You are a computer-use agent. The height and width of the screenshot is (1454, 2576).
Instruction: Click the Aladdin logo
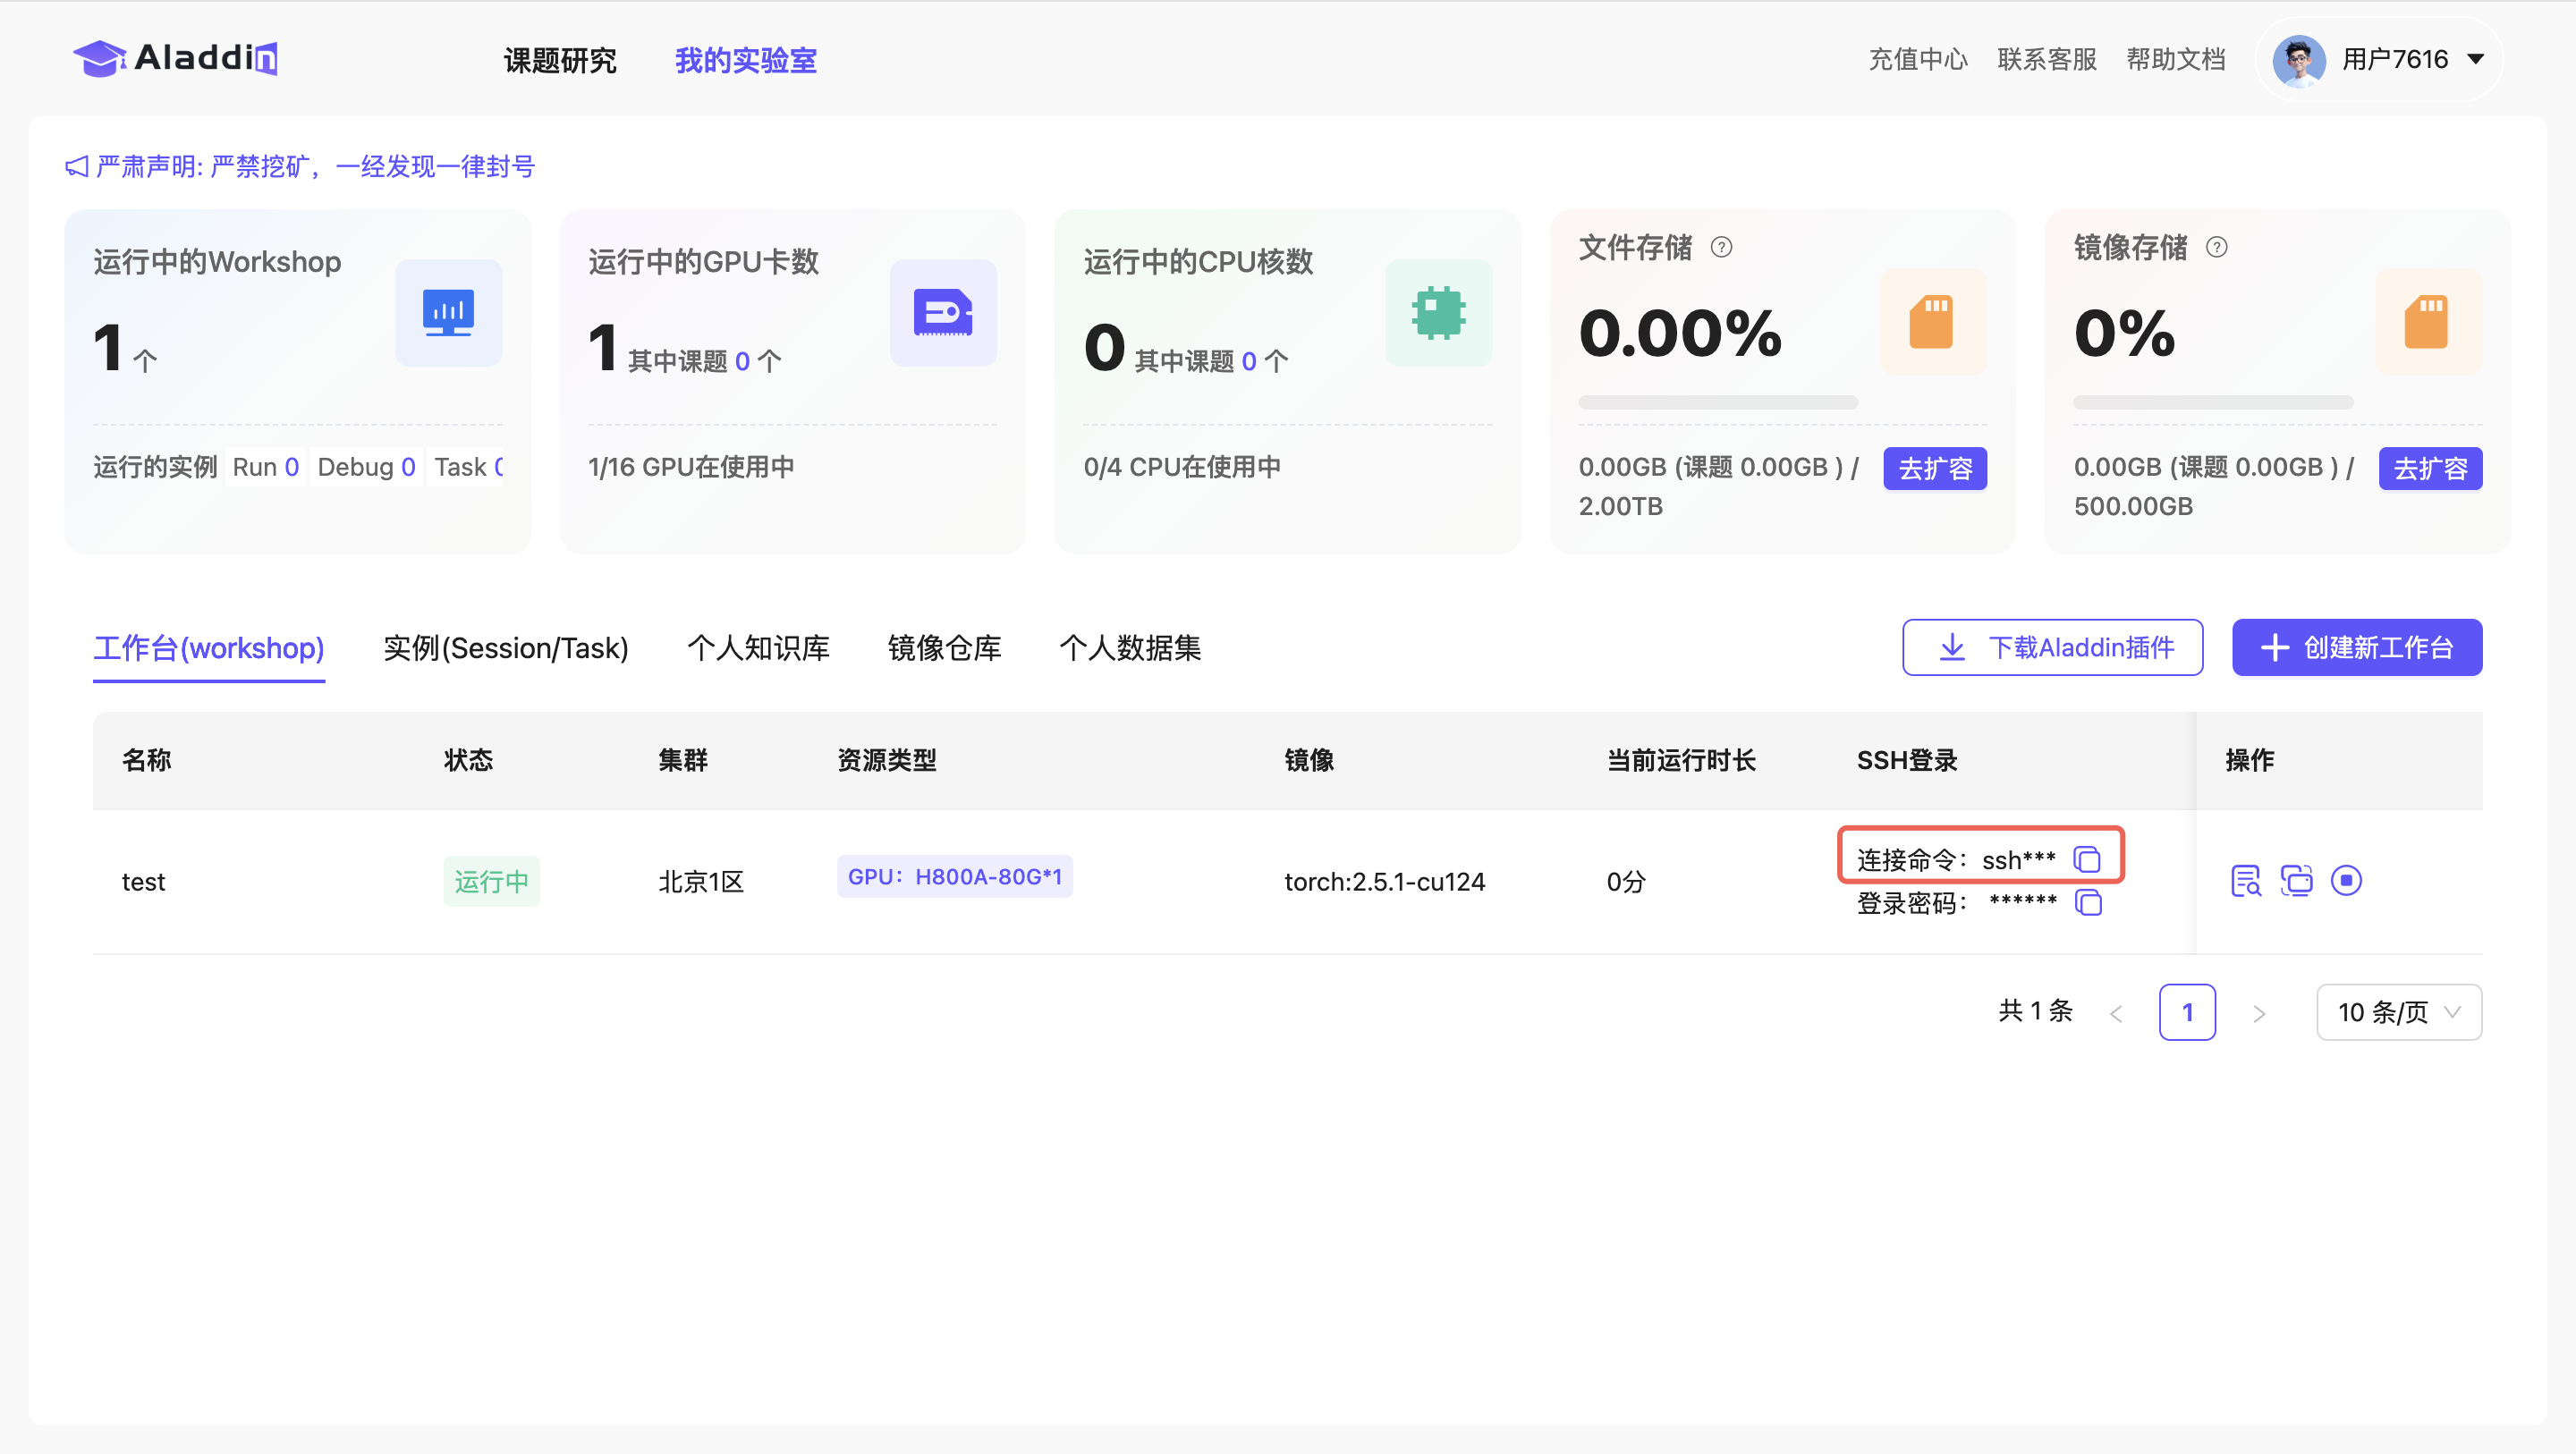(x=176, y=58)
